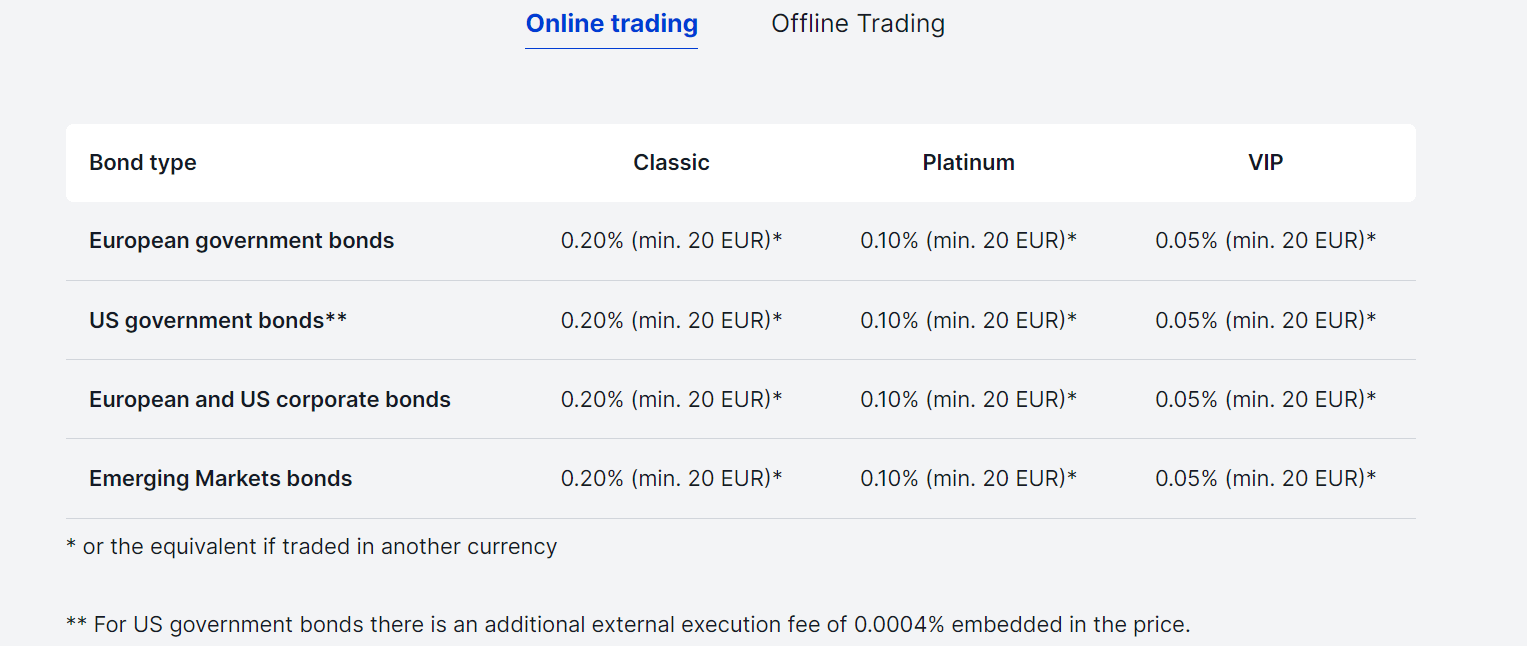The width and height of the screenshot is (1527, 646).
Task: Select the Emerging Markets bonds row label
Action: coord(221,479)
